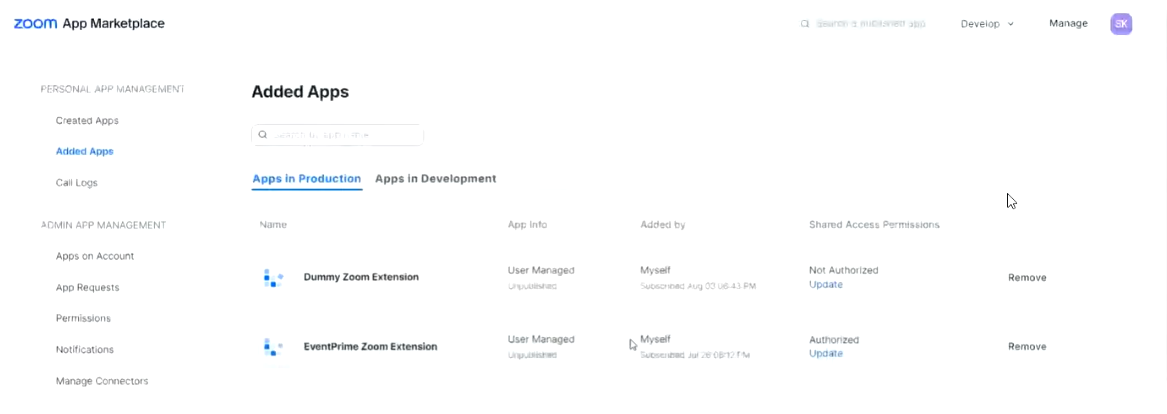1167x414 pixels.
Task: Click the Dummy Zoom Extension app icon
Action: (273, 278)
